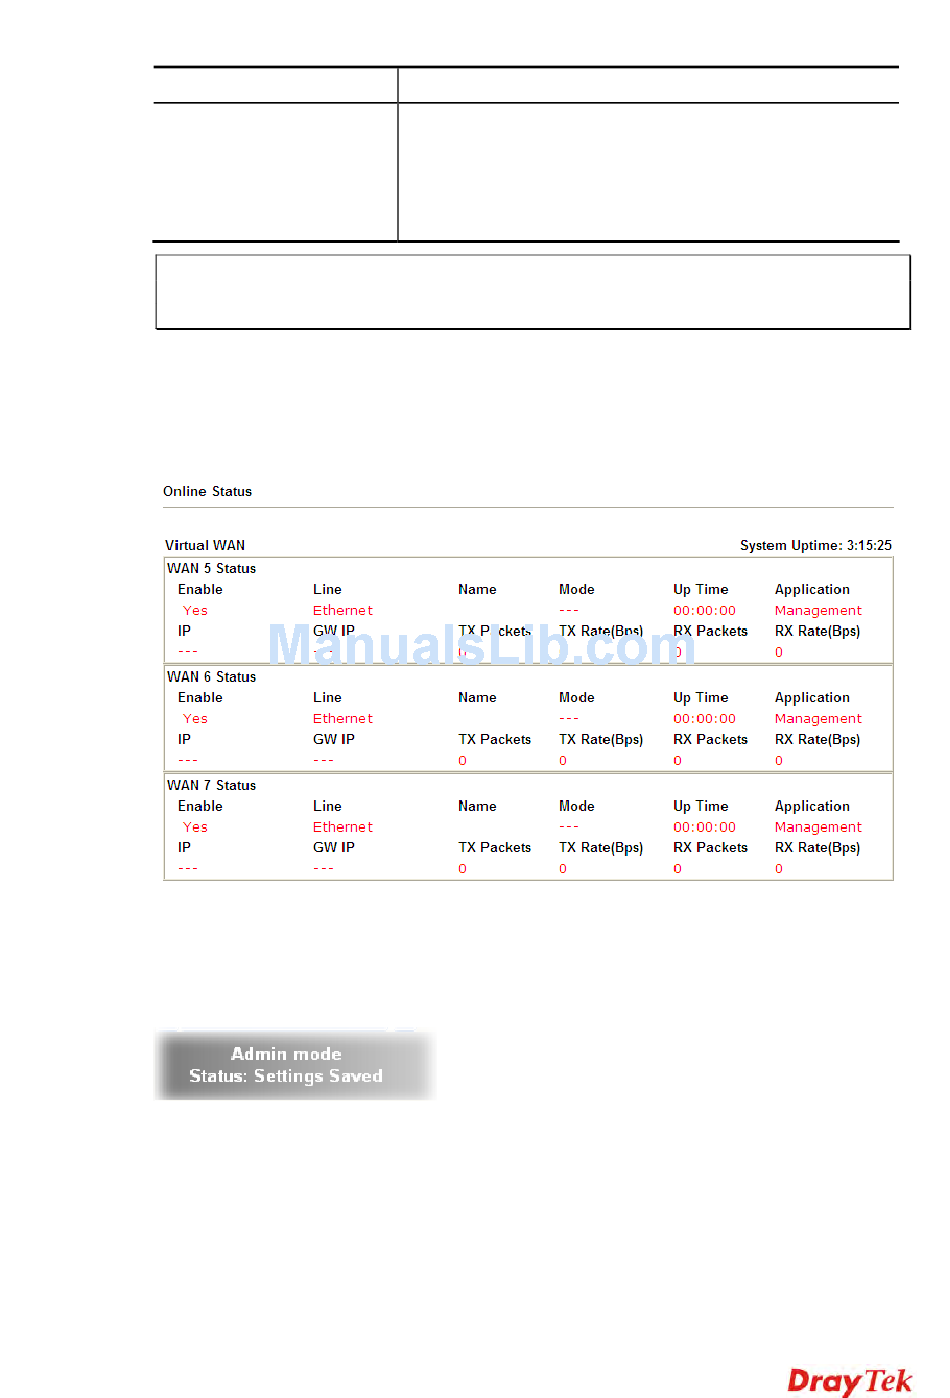Click the RX Packets label in WAN 6

[x=710, y=739]
